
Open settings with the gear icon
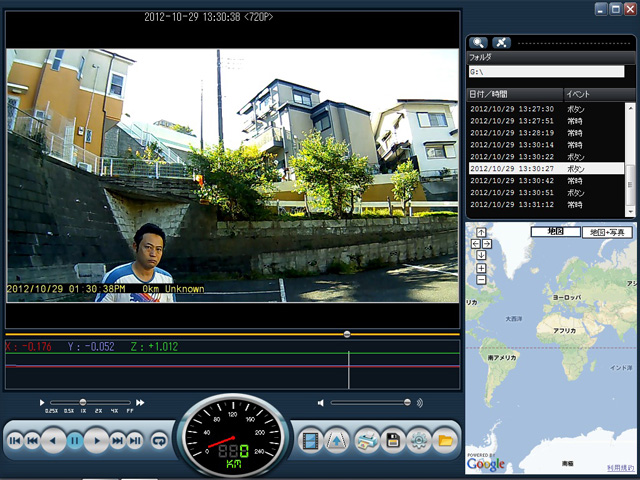(419, 440)
